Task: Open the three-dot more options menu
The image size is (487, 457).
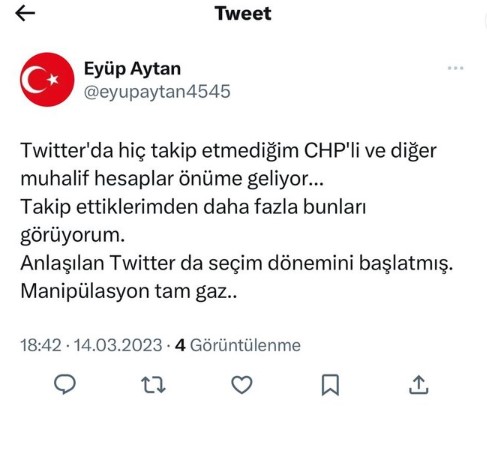Action: (x=455, y=68)
